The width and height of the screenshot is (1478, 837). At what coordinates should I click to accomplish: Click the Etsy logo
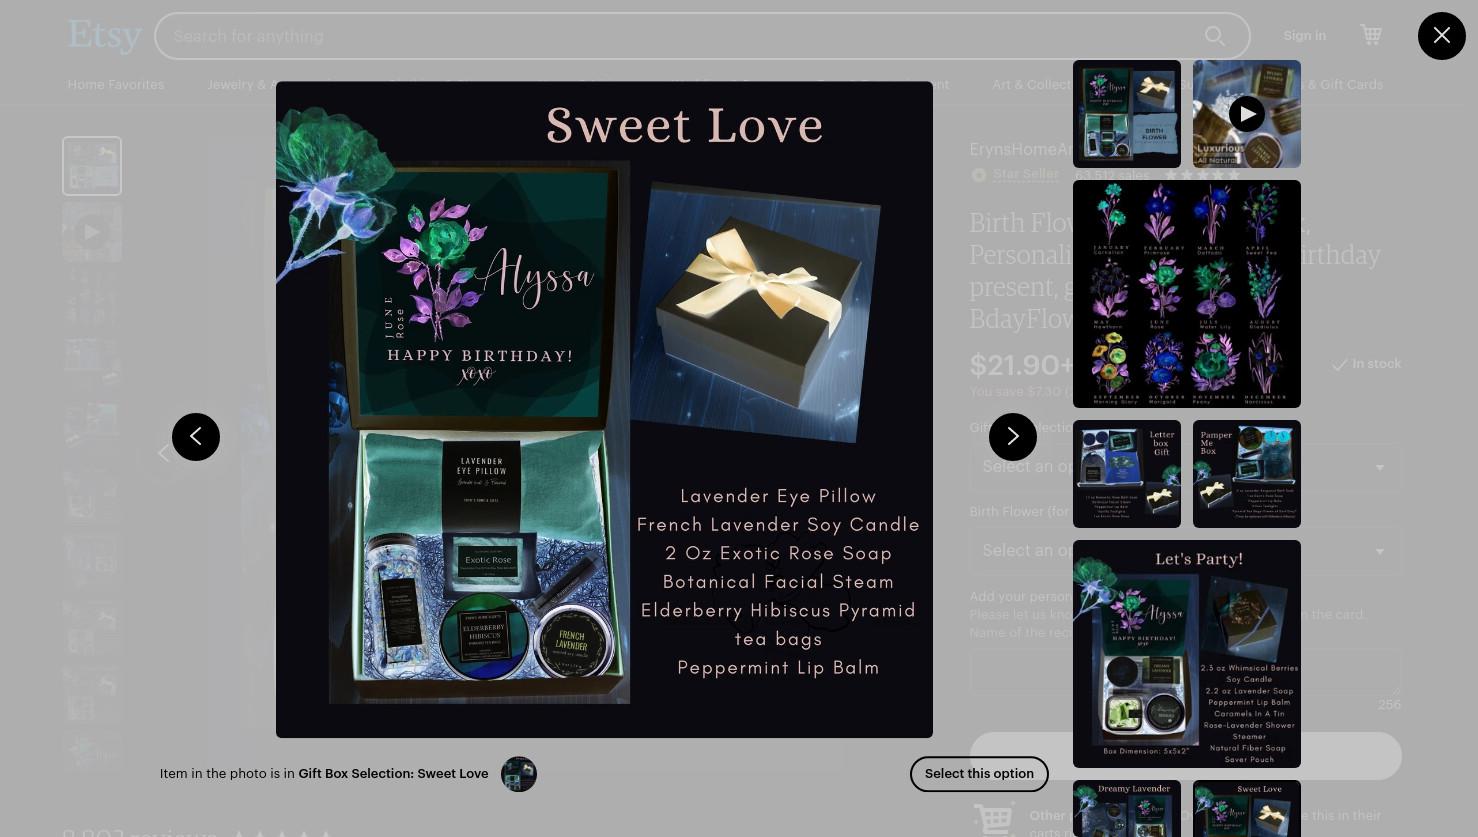point(104,36)
